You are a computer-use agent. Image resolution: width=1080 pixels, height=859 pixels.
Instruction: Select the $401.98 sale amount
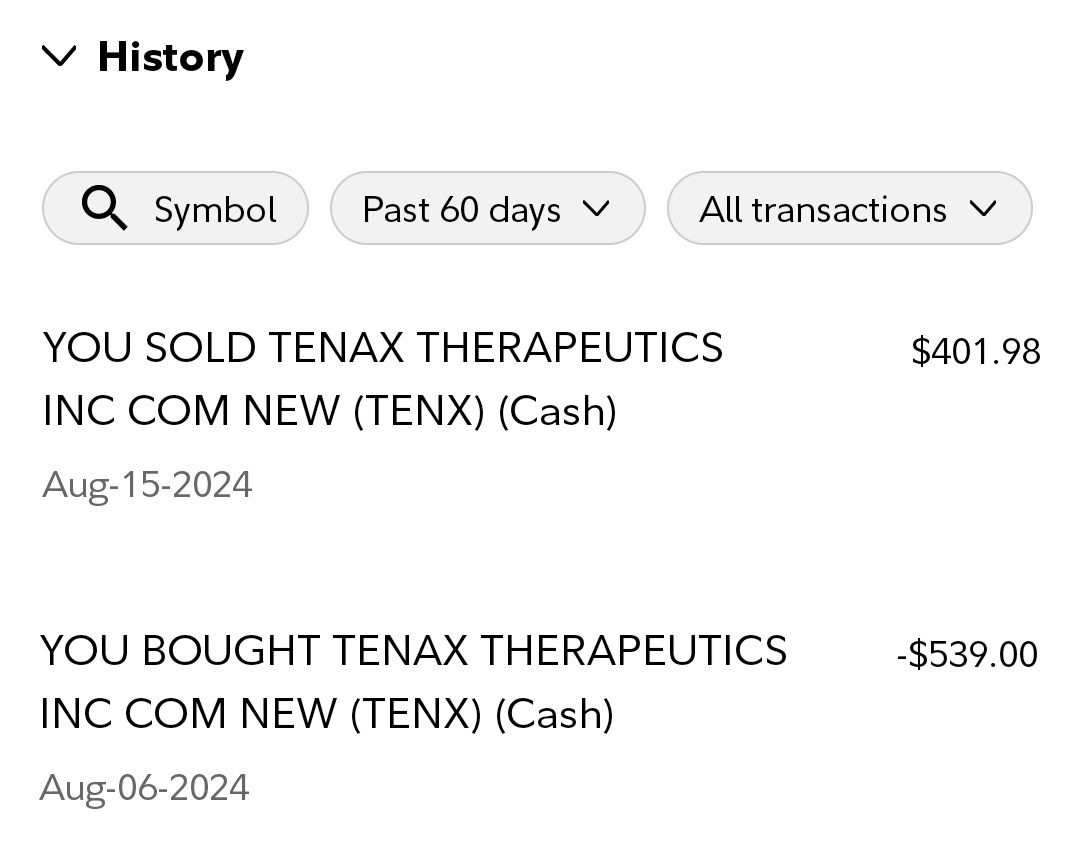975,352
